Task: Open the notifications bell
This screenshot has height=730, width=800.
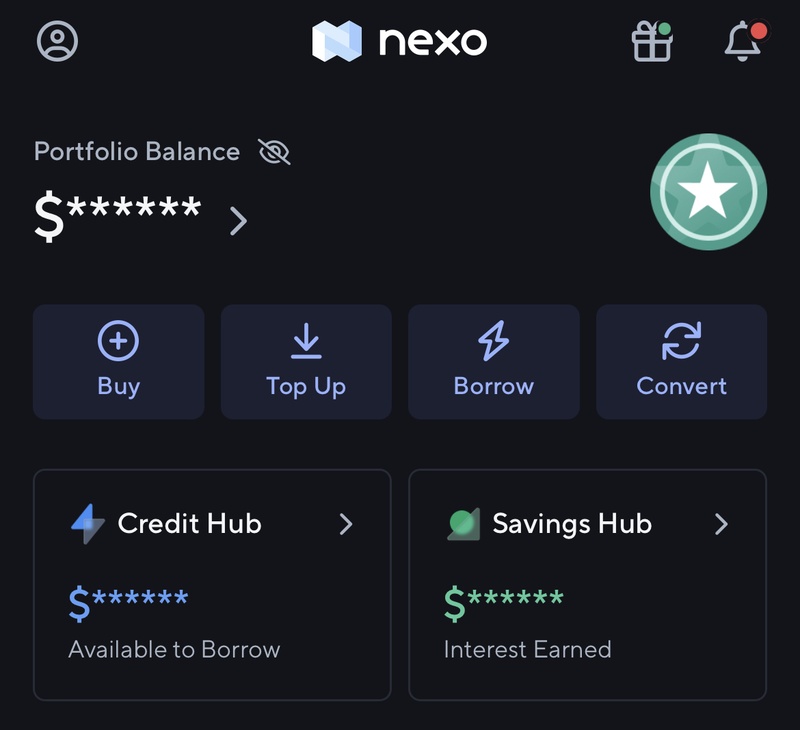Action: tap(745, 40)
